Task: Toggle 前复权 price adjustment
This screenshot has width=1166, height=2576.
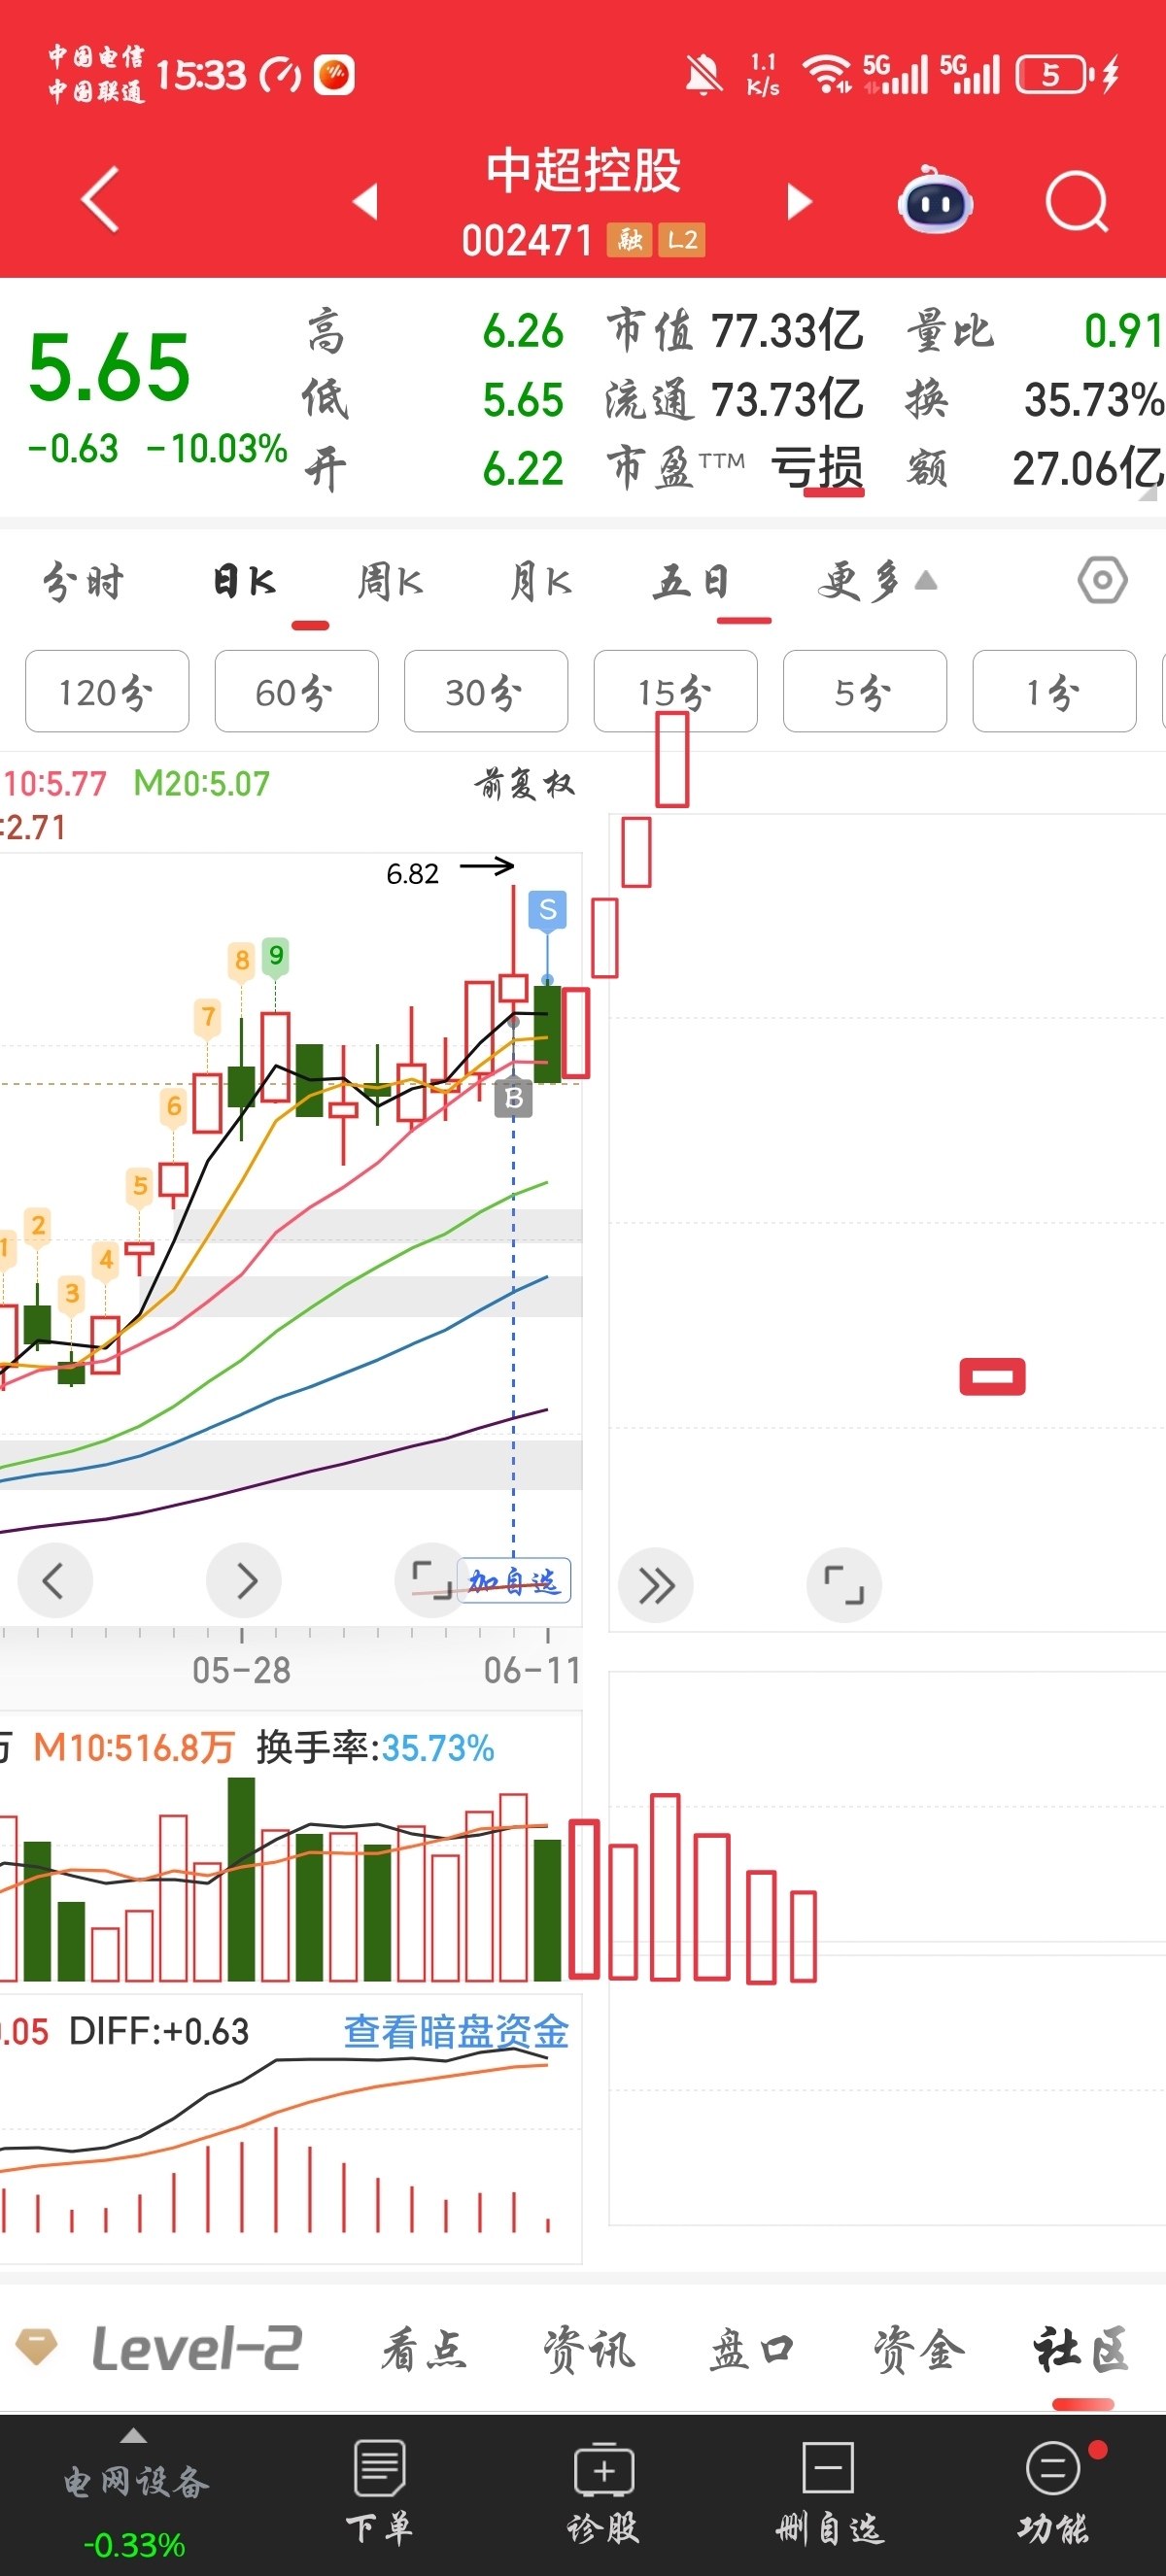Action: pos(524,783)
